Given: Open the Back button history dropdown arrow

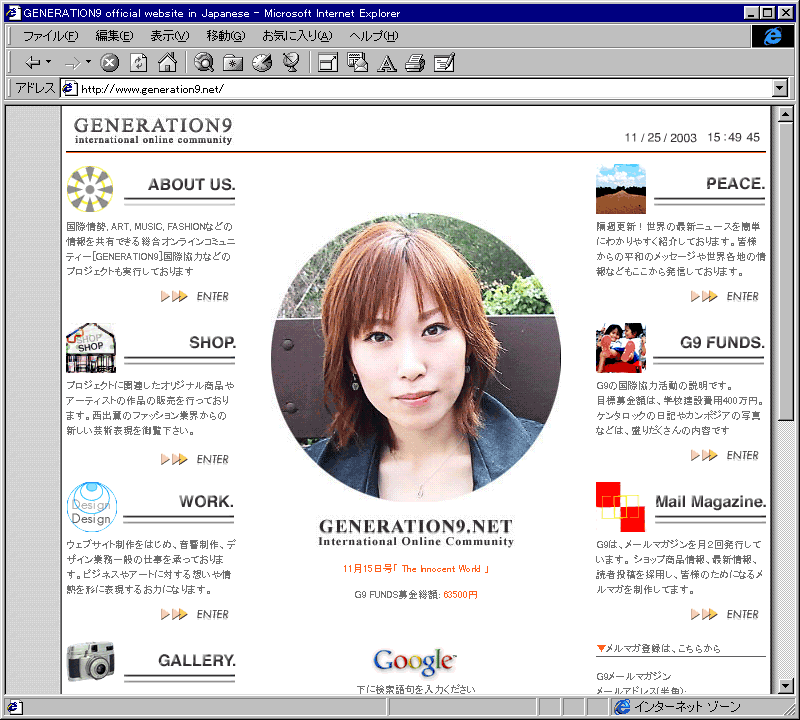Looking at the screenshot, I should click(48, 62).
